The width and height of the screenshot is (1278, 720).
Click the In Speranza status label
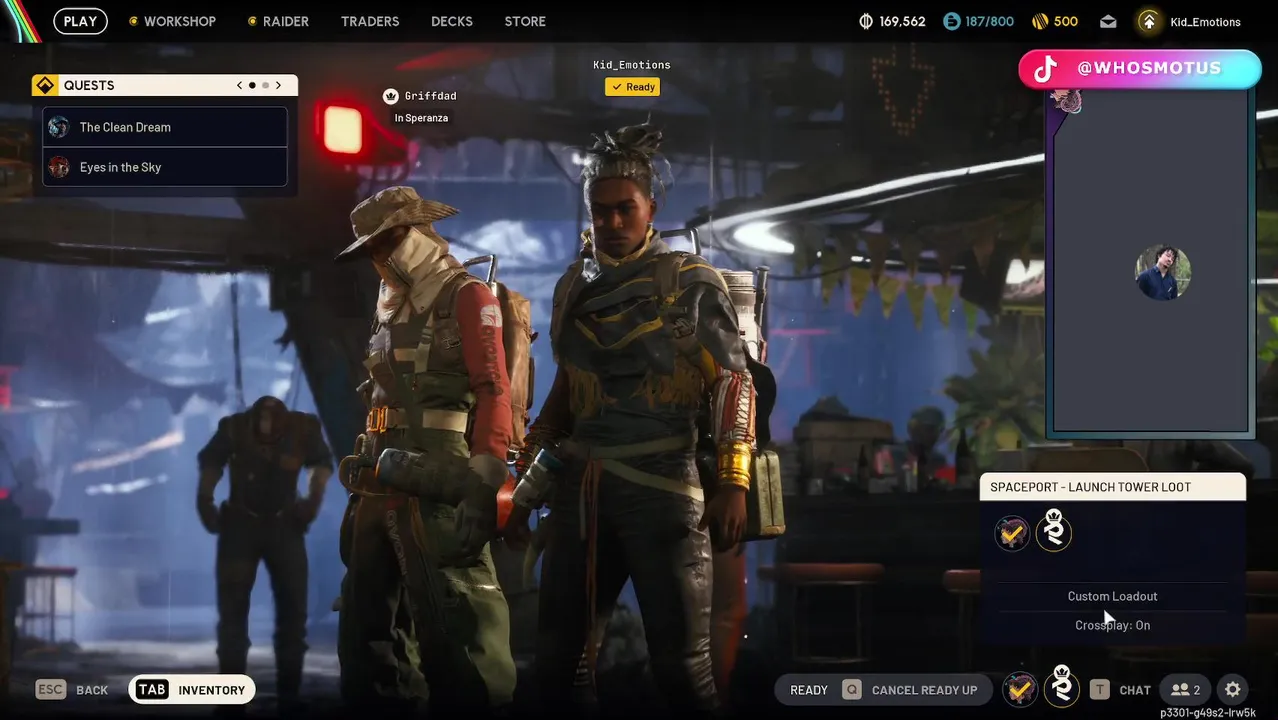pos(421,118)
